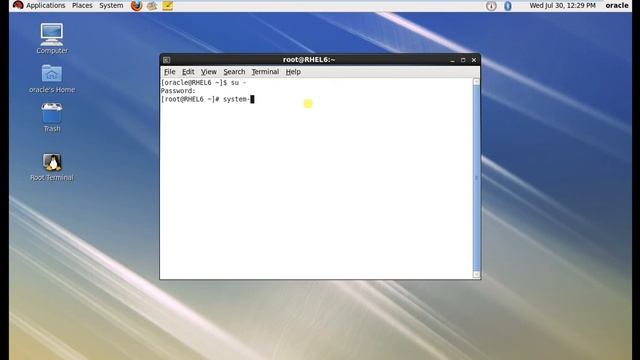Screen dimensions: 640x360
Task: Open oracle's Home folder icon
Action: coord(52,79)
